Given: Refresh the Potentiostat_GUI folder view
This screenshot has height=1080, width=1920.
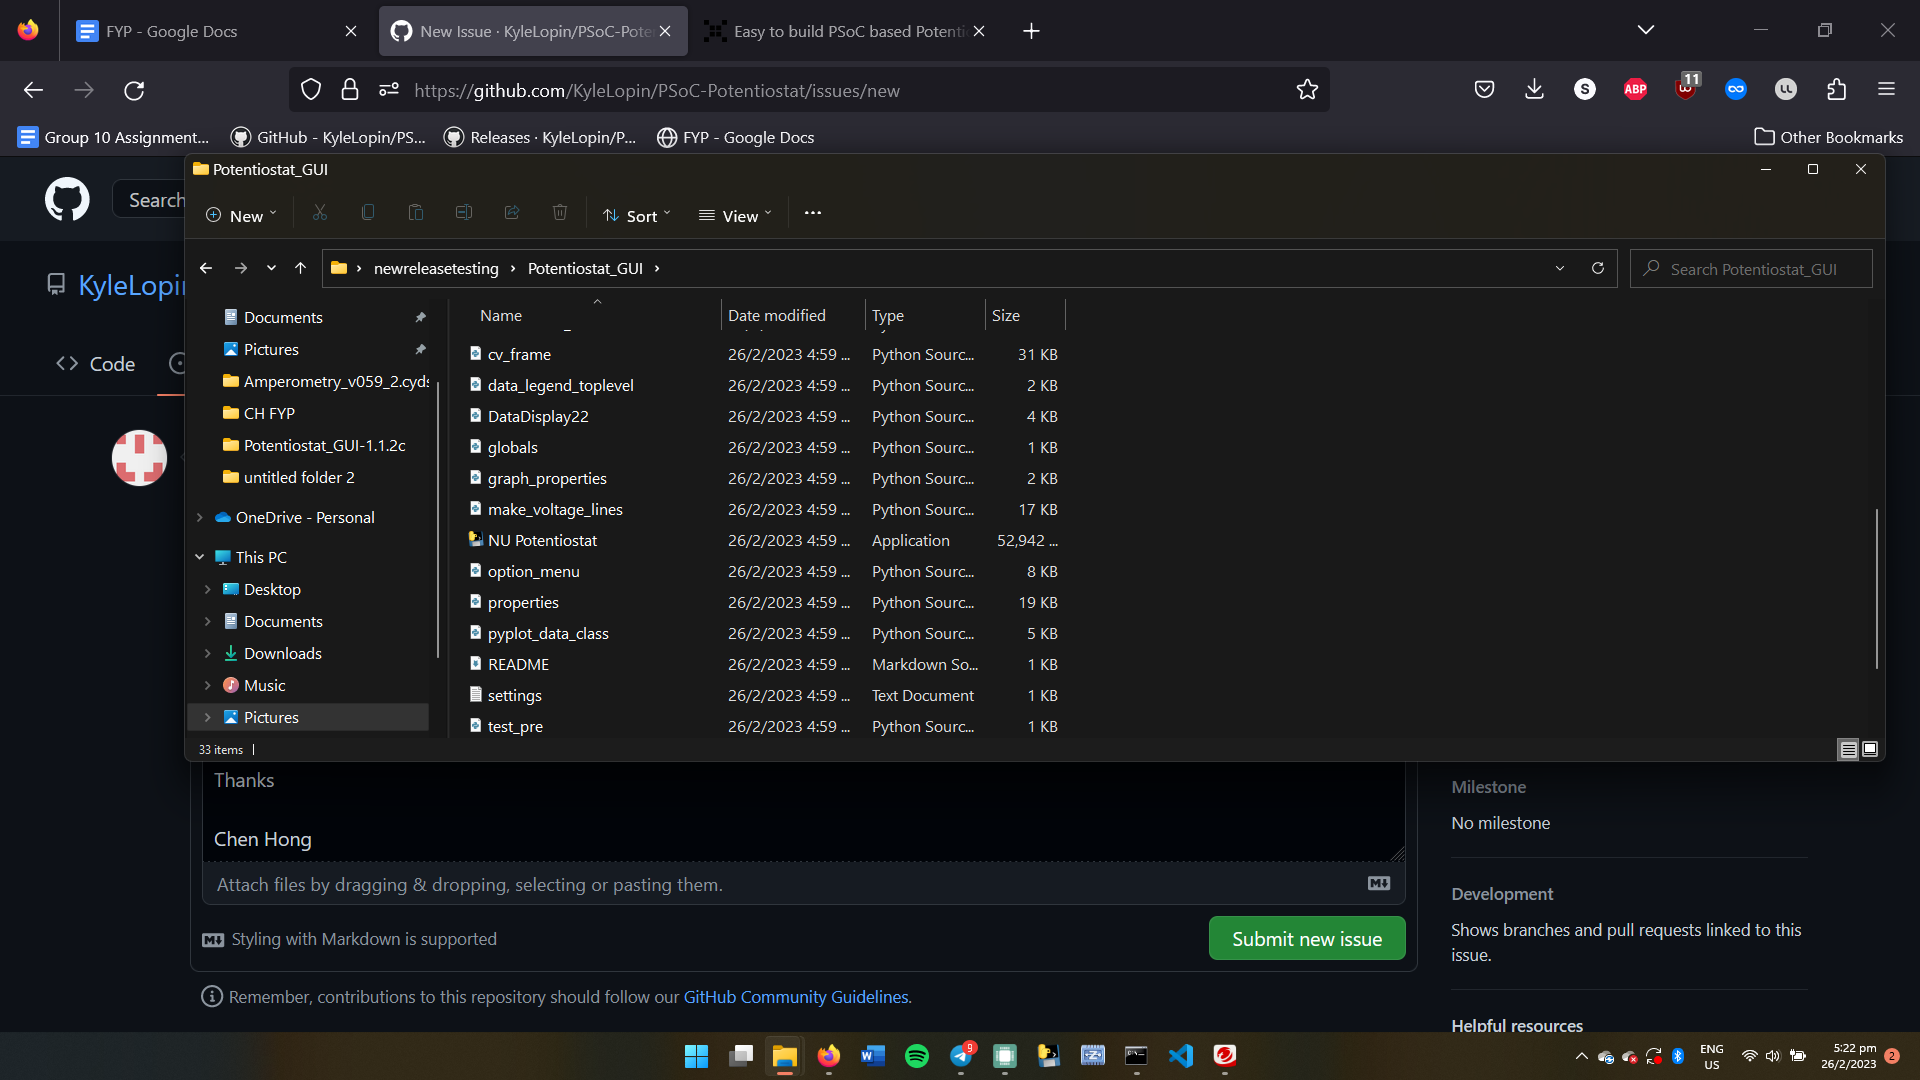Looking at the screenshot, I should [x=1598, y=268].
